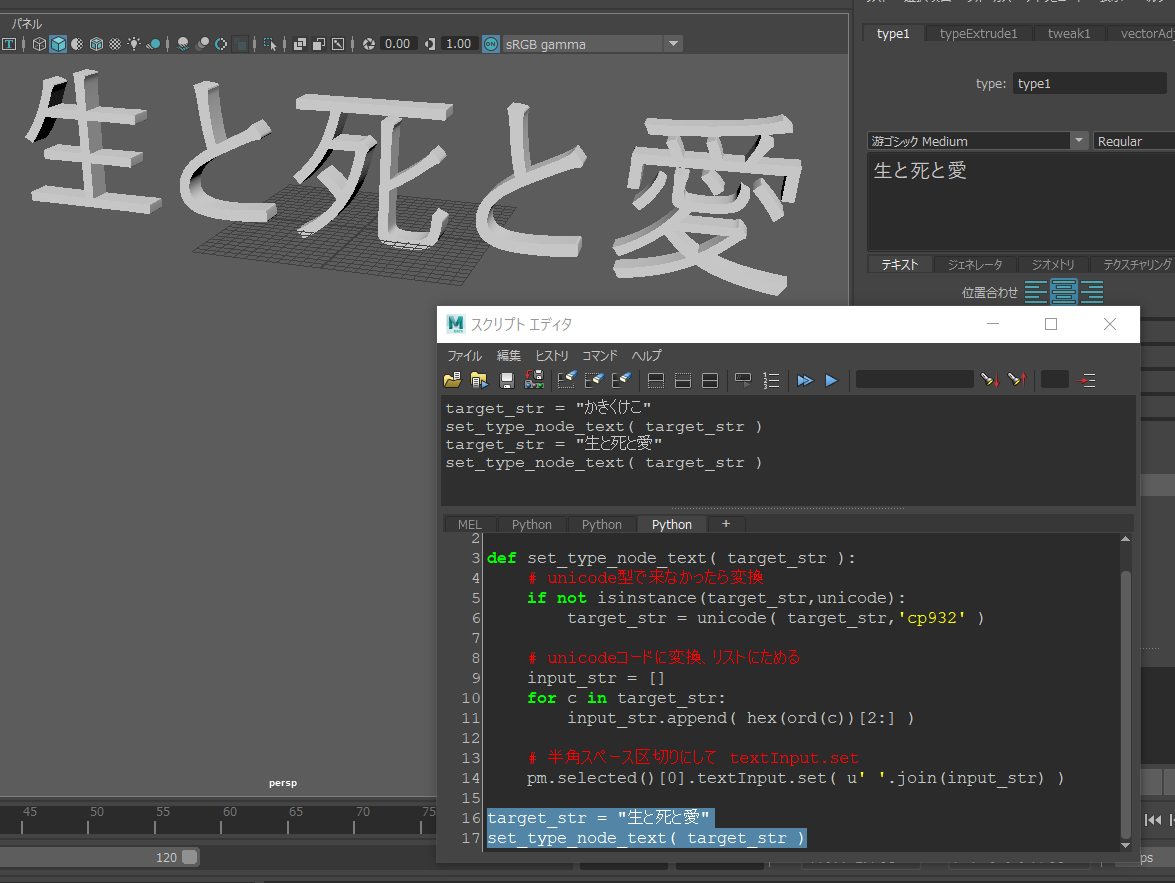The image size is (1175, 883).
Task: Click Gamma value field 1.00
Action: point(459,44)
